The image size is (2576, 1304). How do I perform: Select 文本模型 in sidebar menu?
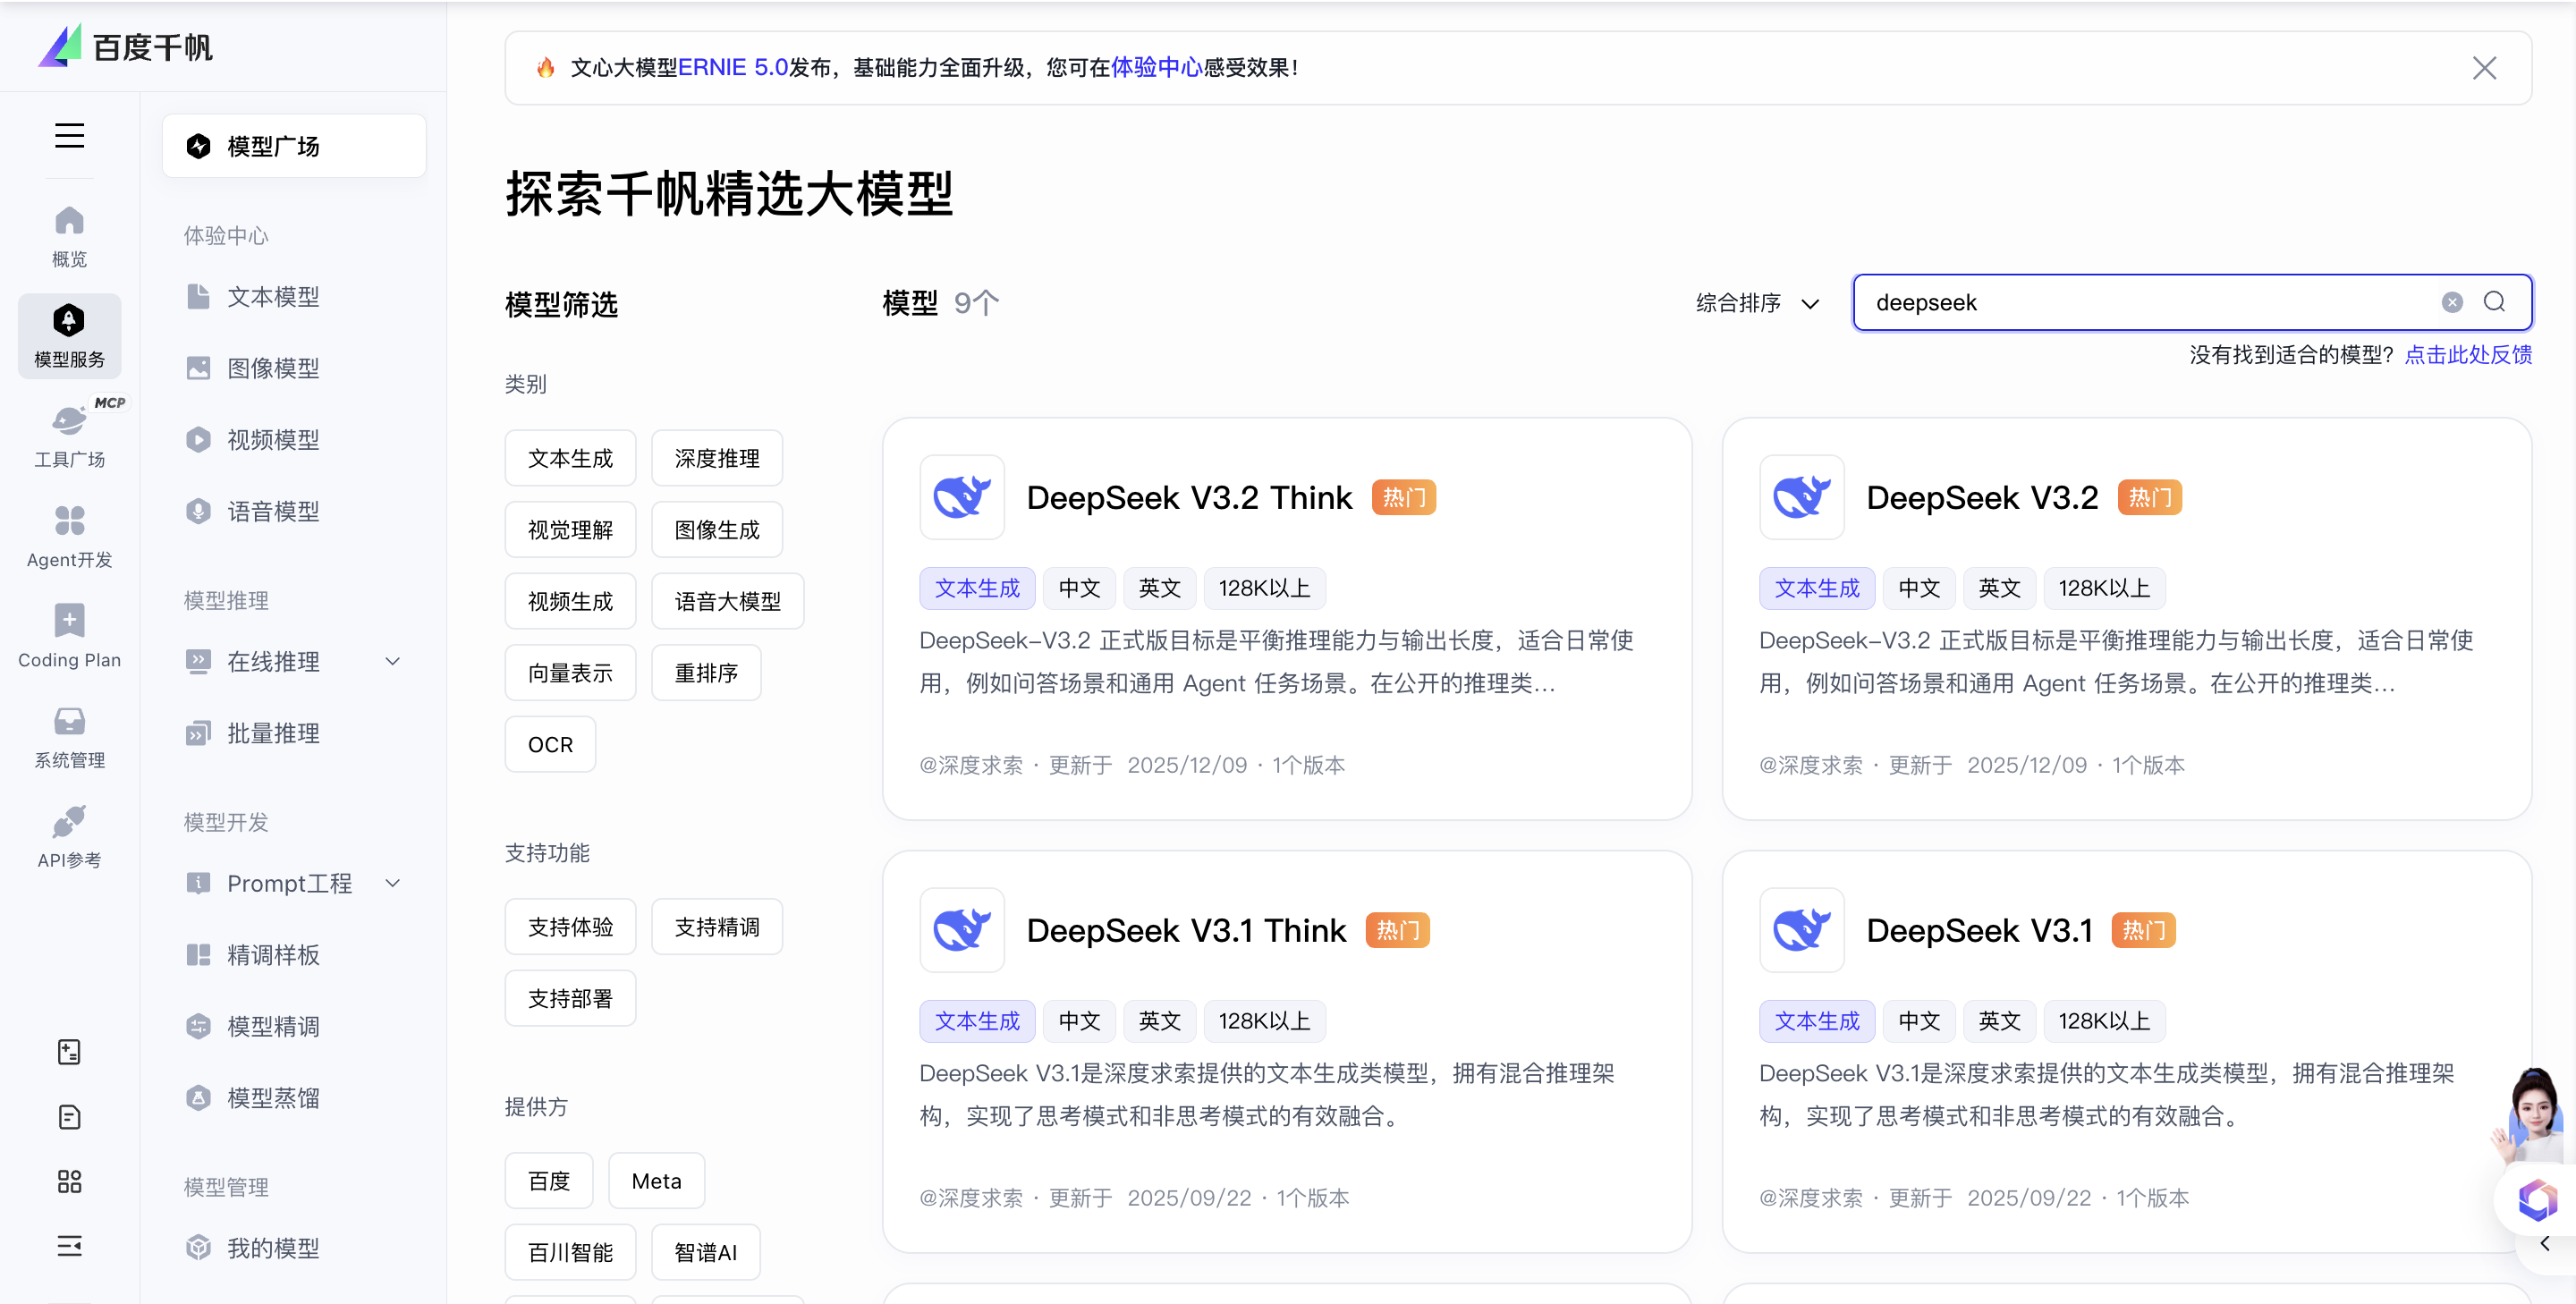(273, 297)
